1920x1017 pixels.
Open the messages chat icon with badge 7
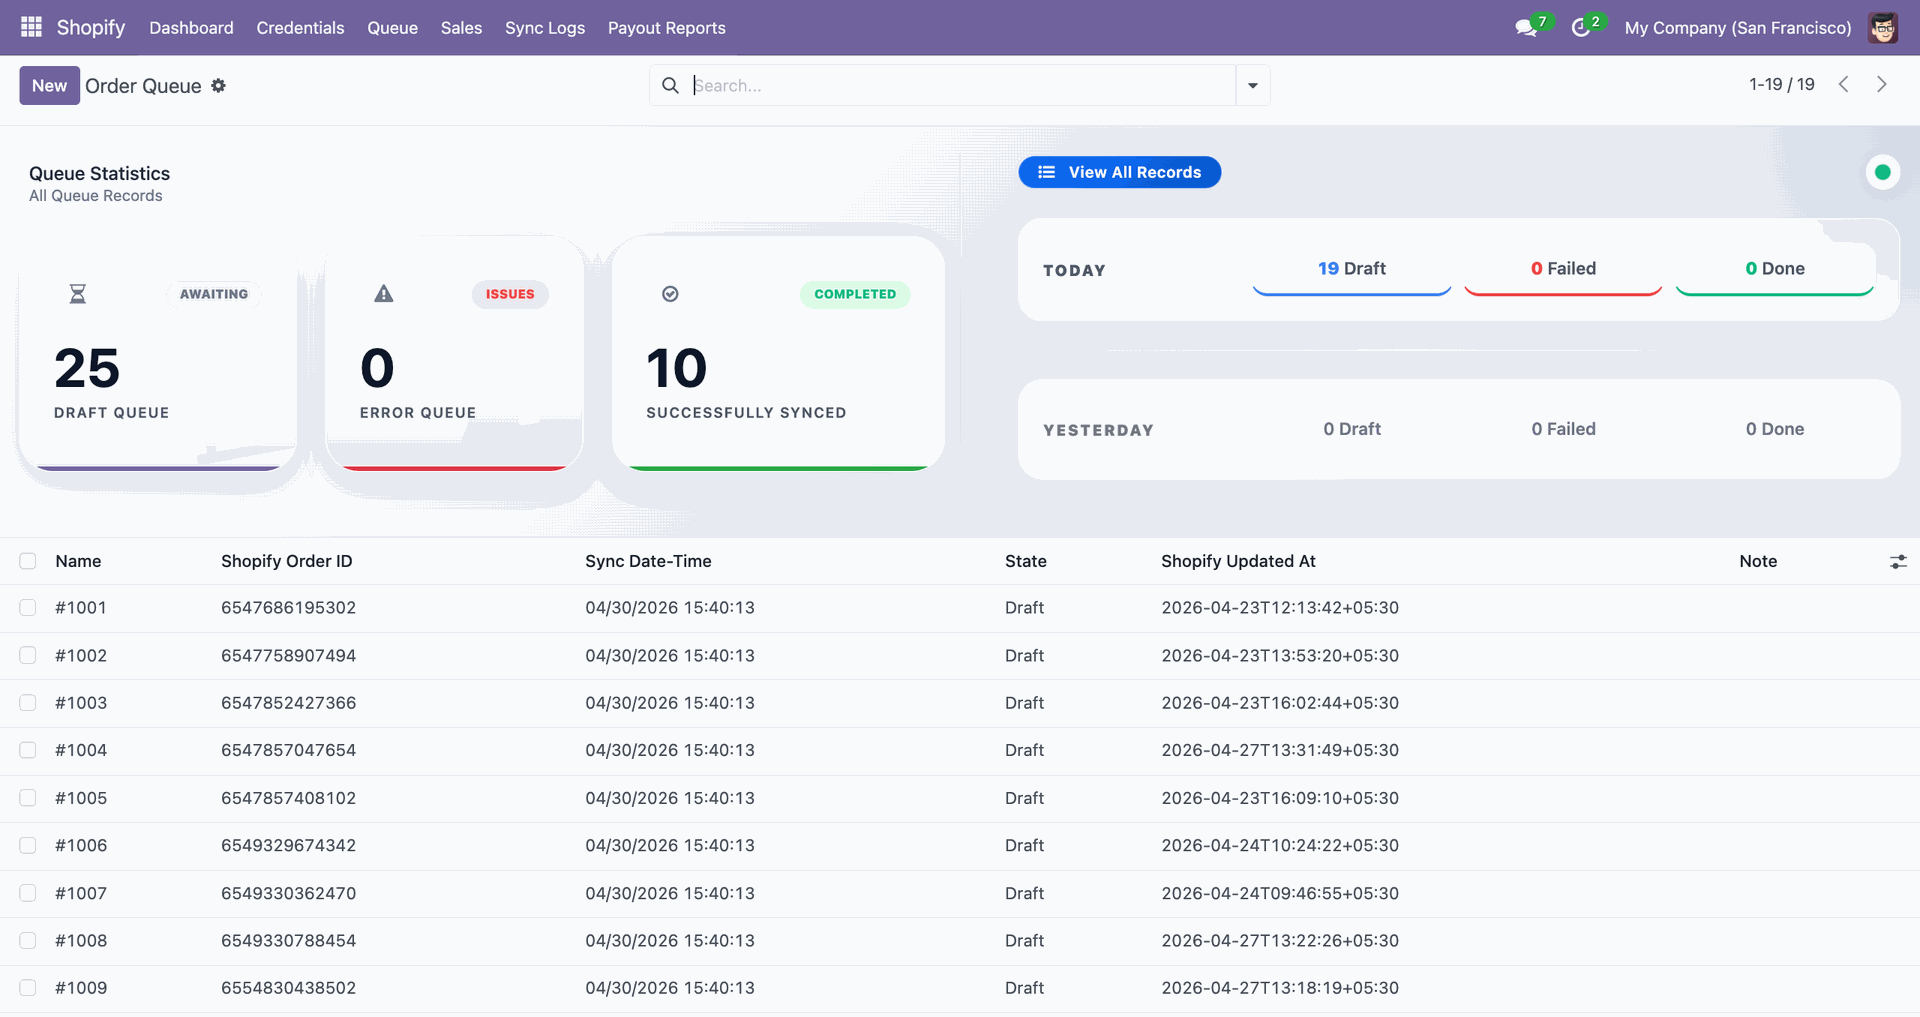[x=1527, y=28]
